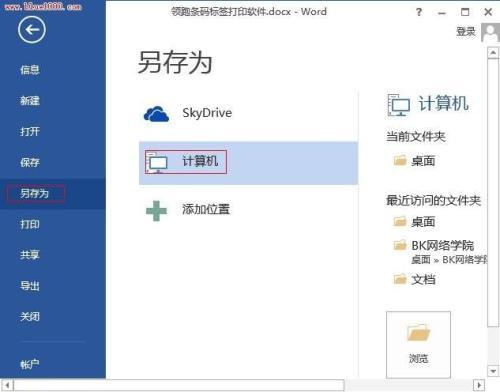Image resolution: width=500 pixels, height=392 pixels.
Task: Select the SkyDrive cloud icon
Action: pos(156,114)
